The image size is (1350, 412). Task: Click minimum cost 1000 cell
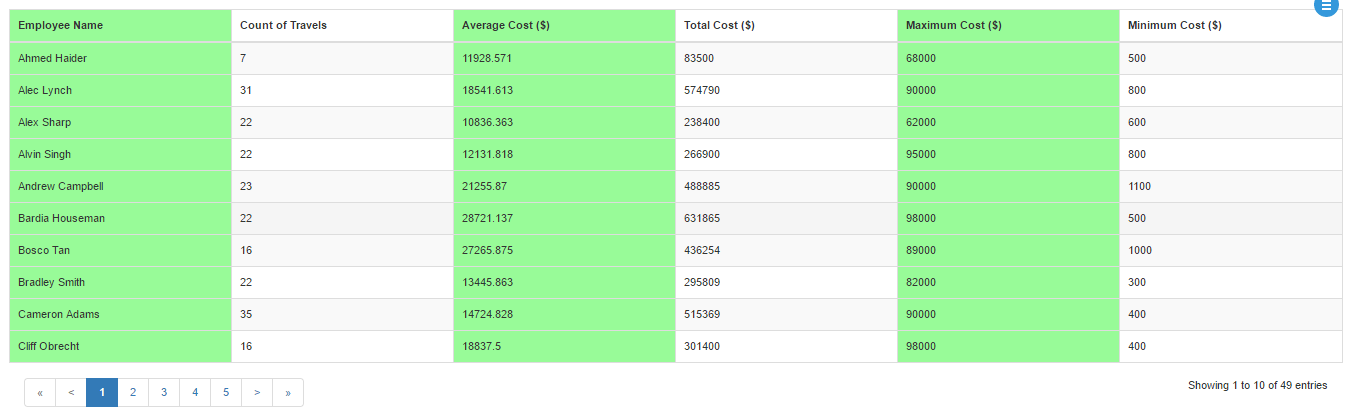(x=1231, y=251)
